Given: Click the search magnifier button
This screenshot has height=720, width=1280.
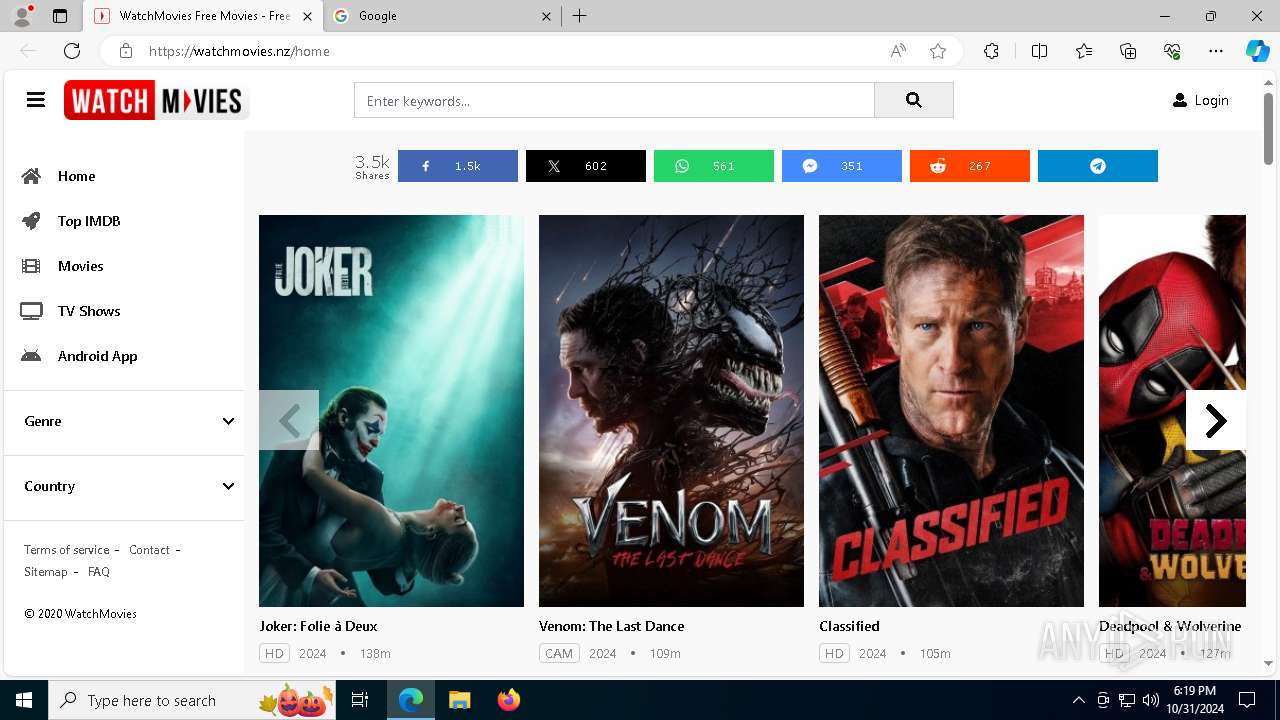Looking at the screenshot, I should click(x=913, y=100).
